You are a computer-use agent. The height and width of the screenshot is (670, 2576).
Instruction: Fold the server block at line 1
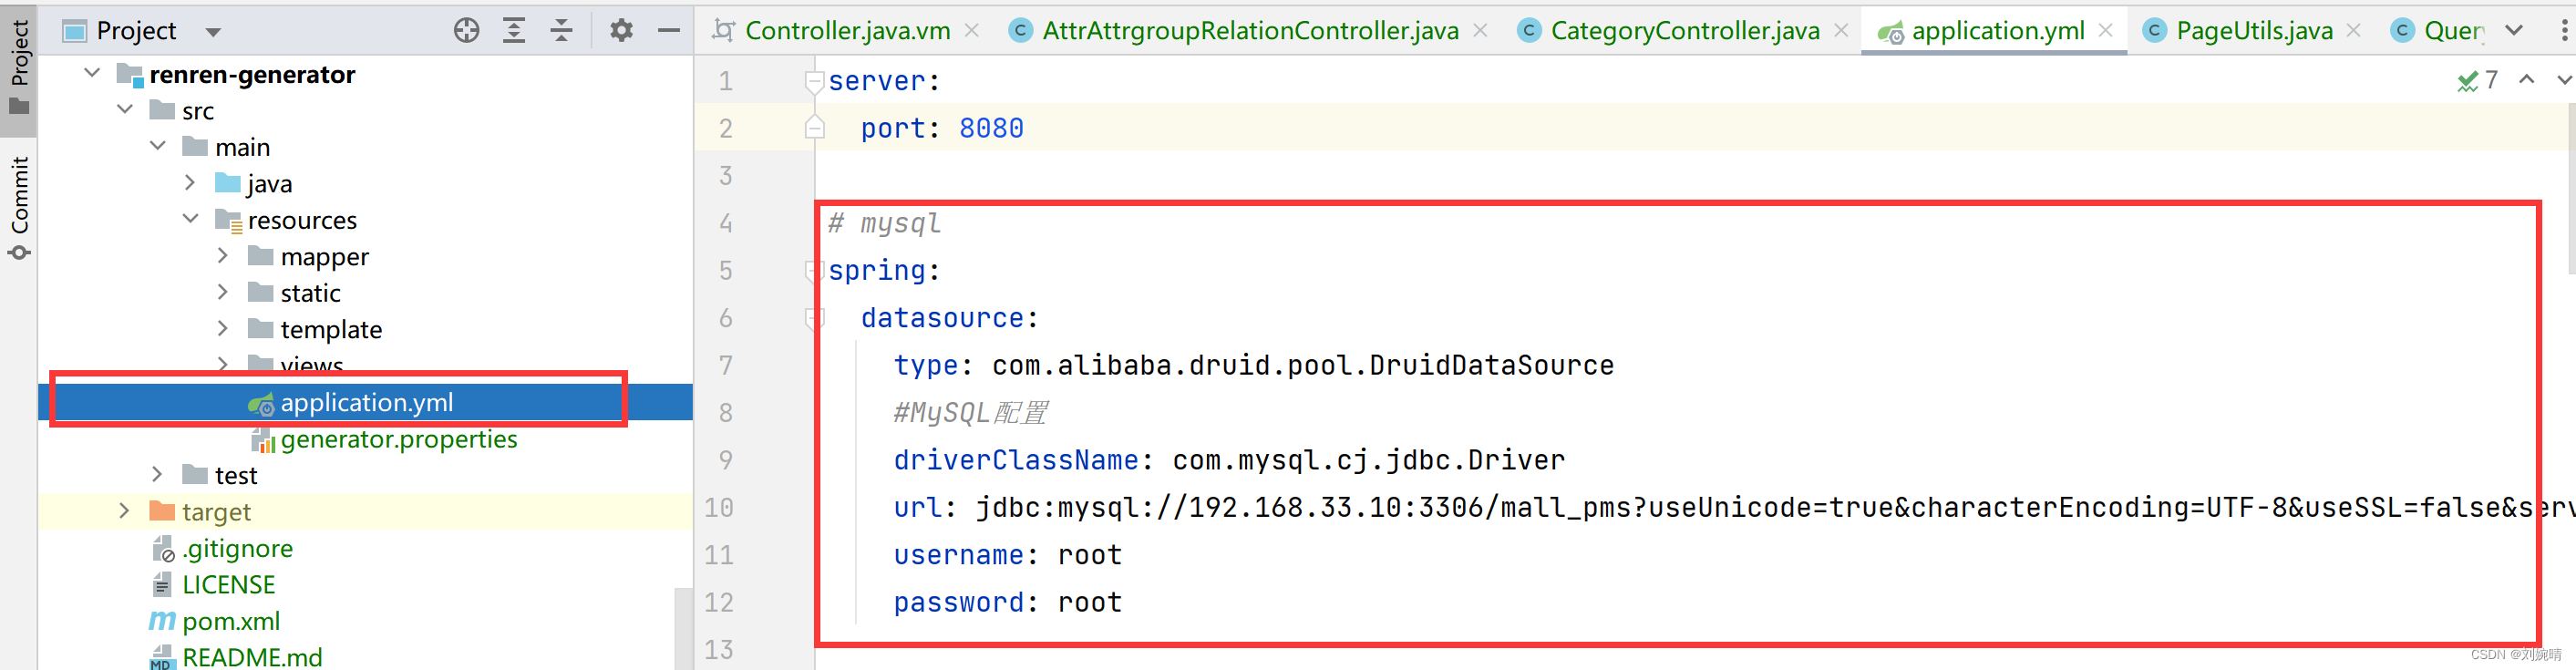(814, 81)
